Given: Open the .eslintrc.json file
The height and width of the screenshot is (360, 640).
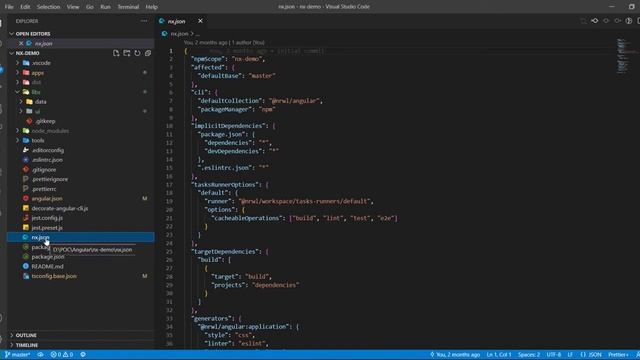Looking at the screenshot, I should pos(47,160).
